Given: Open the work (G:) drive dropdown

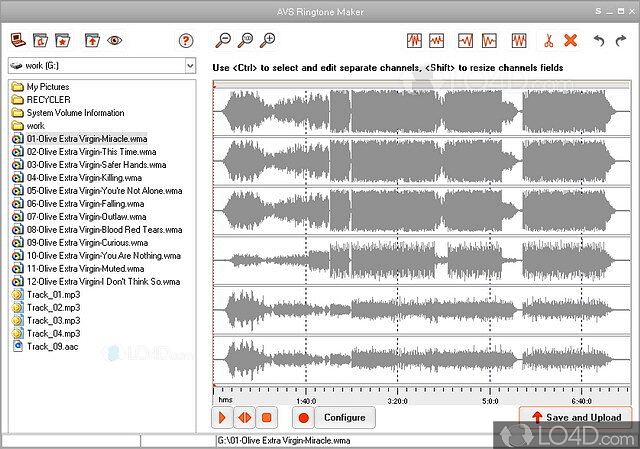Looking at the screenshot, I should pos(189,66).
